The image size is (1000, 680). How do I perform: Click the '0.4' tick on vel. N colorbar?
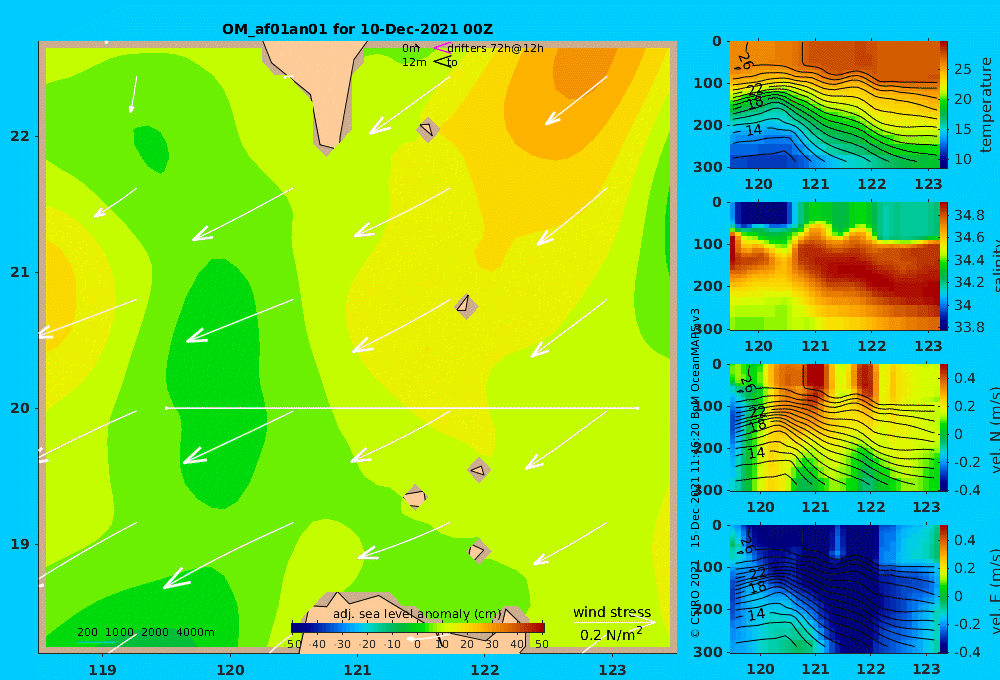pyautogui.click(x=965, y=378)
